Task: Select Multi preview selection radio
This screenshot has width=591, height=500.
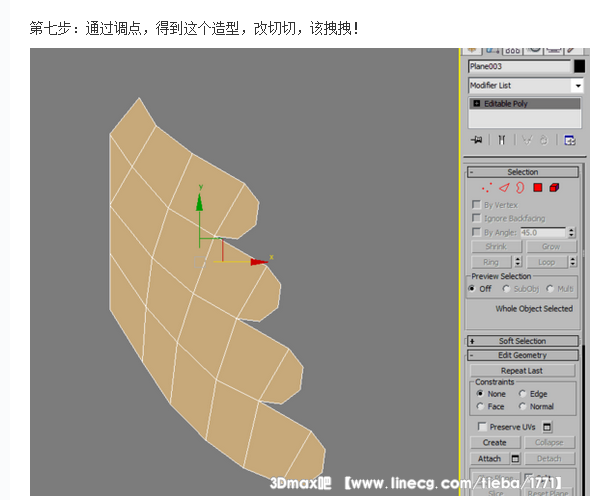Action: (x=550, y=289)
